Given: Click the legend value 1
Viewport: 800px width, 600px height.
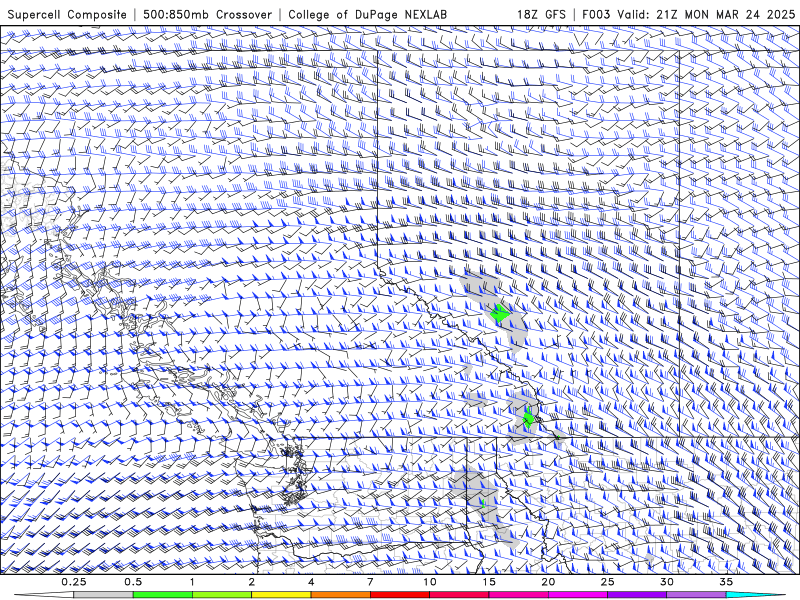Looking at the screenshot, I should click(x=192, y=582).
